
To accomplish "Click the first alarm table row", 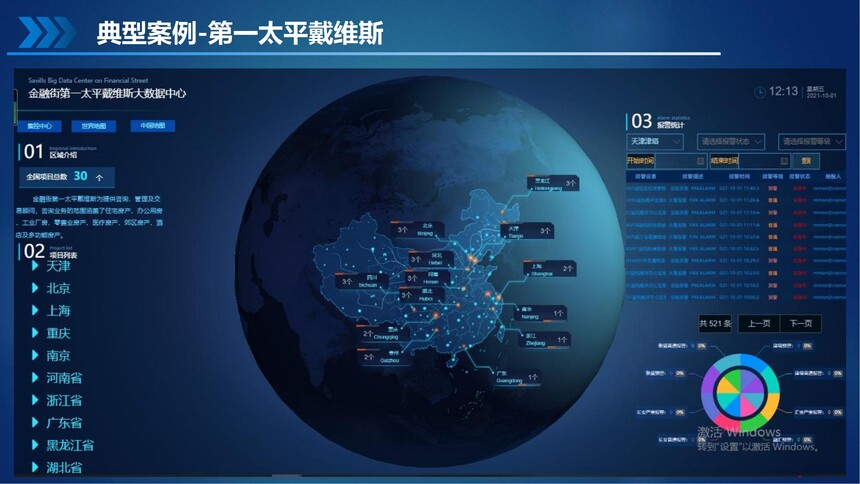I will [x=735, y=188].
